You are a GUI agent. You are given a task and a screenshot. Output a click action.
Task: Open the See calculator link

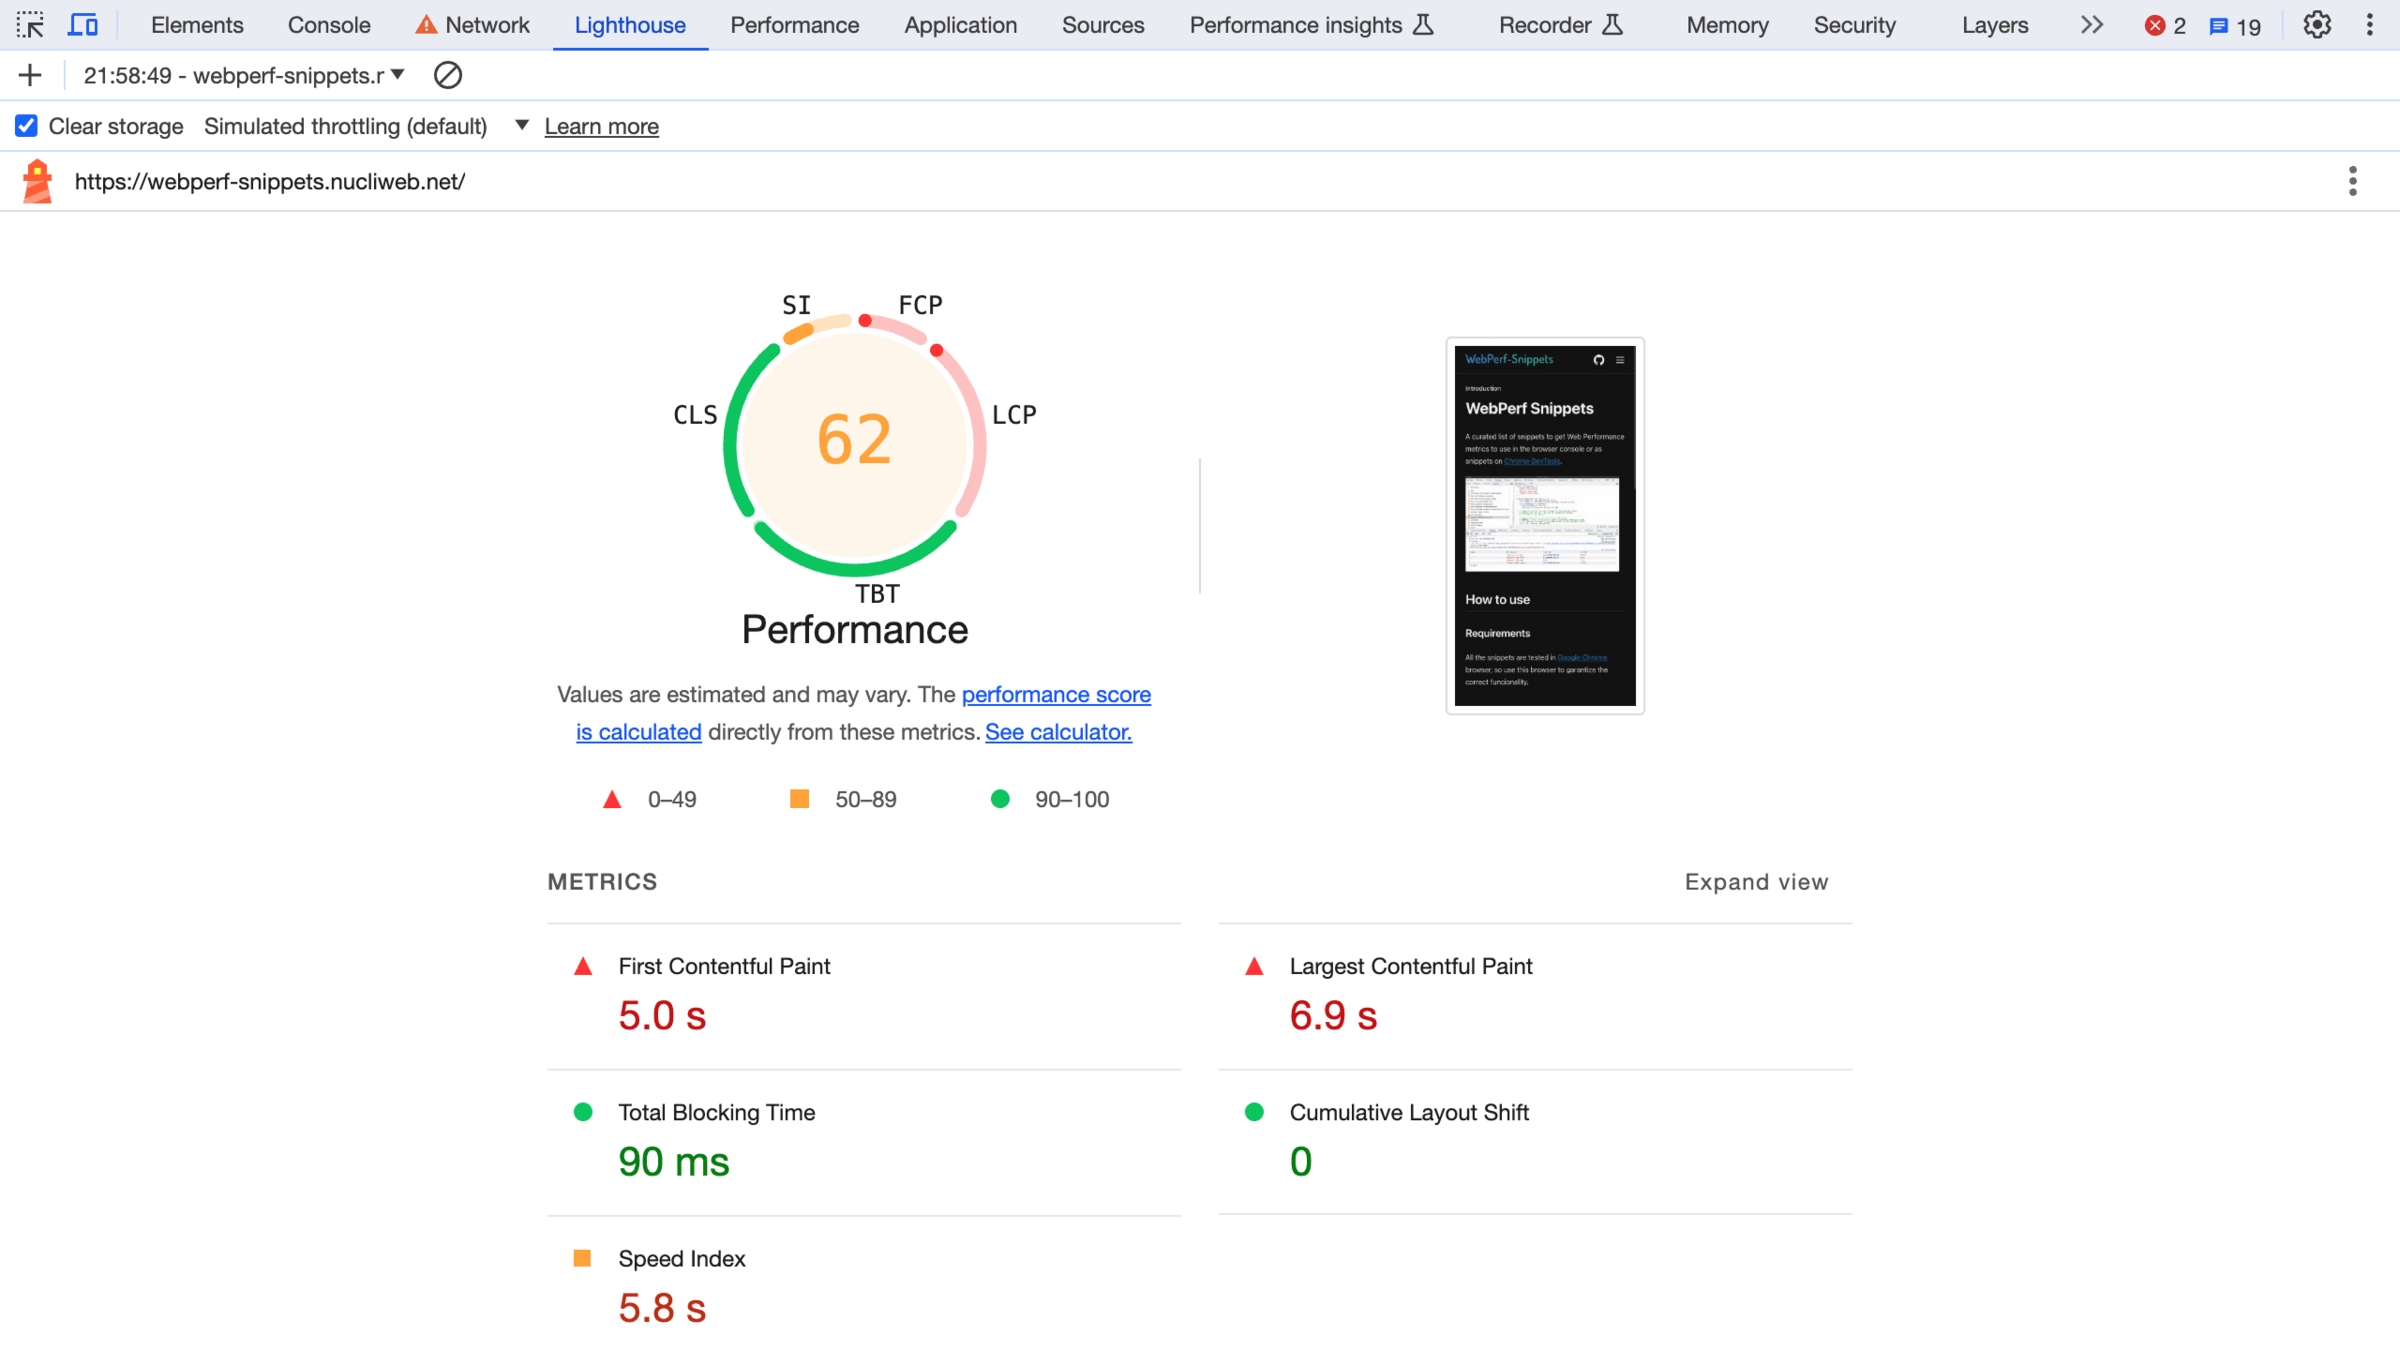pos(1058,732)
